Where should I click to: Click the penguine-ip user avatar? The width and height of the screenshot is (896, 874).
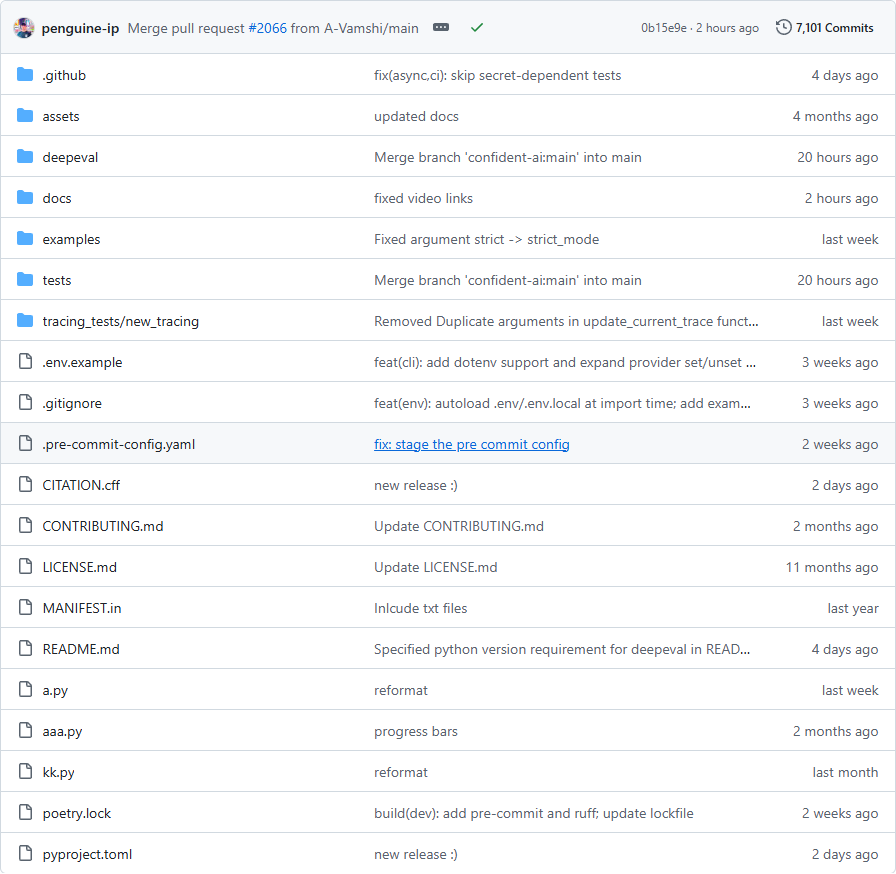tap(24, 28)
